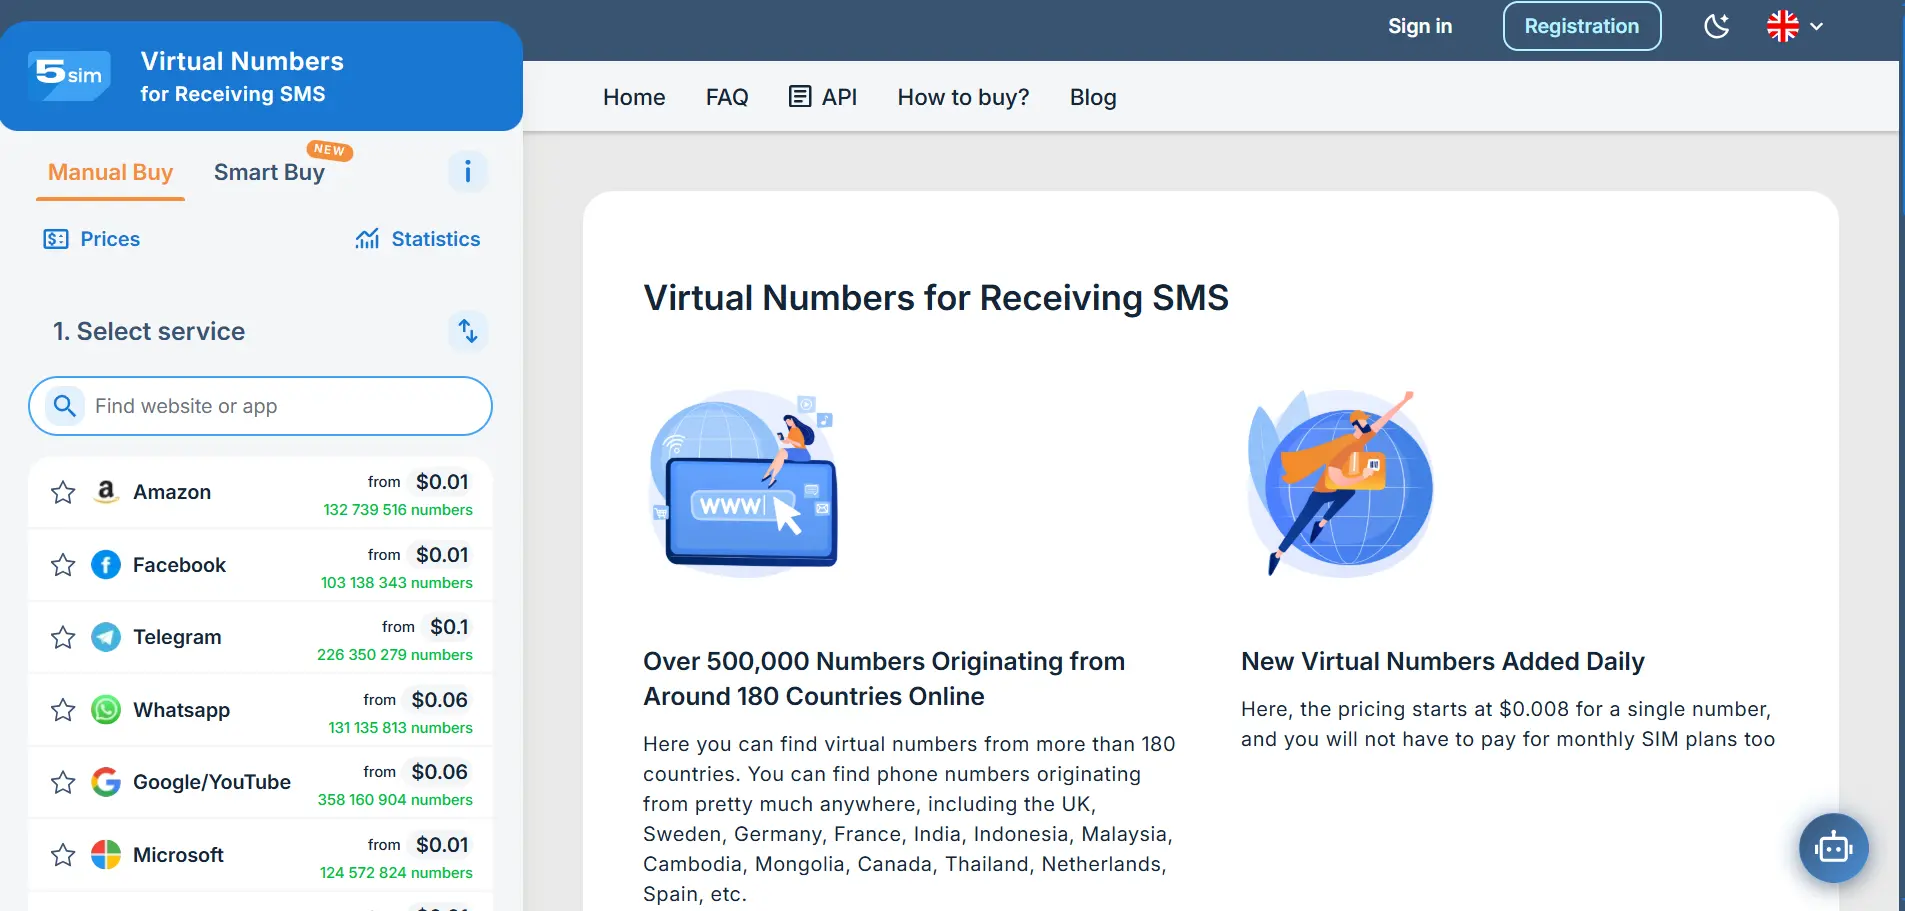Click the Google logo icon
The height and width of the screenshot is (911, 1905).
coord(106,782)
